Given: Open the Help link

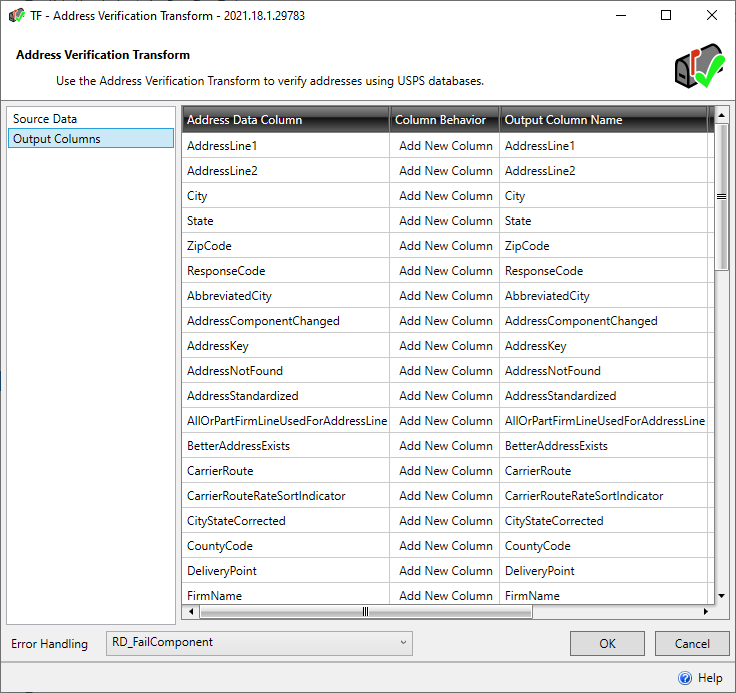Looking at the screenshot, I should tap(710, 678).
